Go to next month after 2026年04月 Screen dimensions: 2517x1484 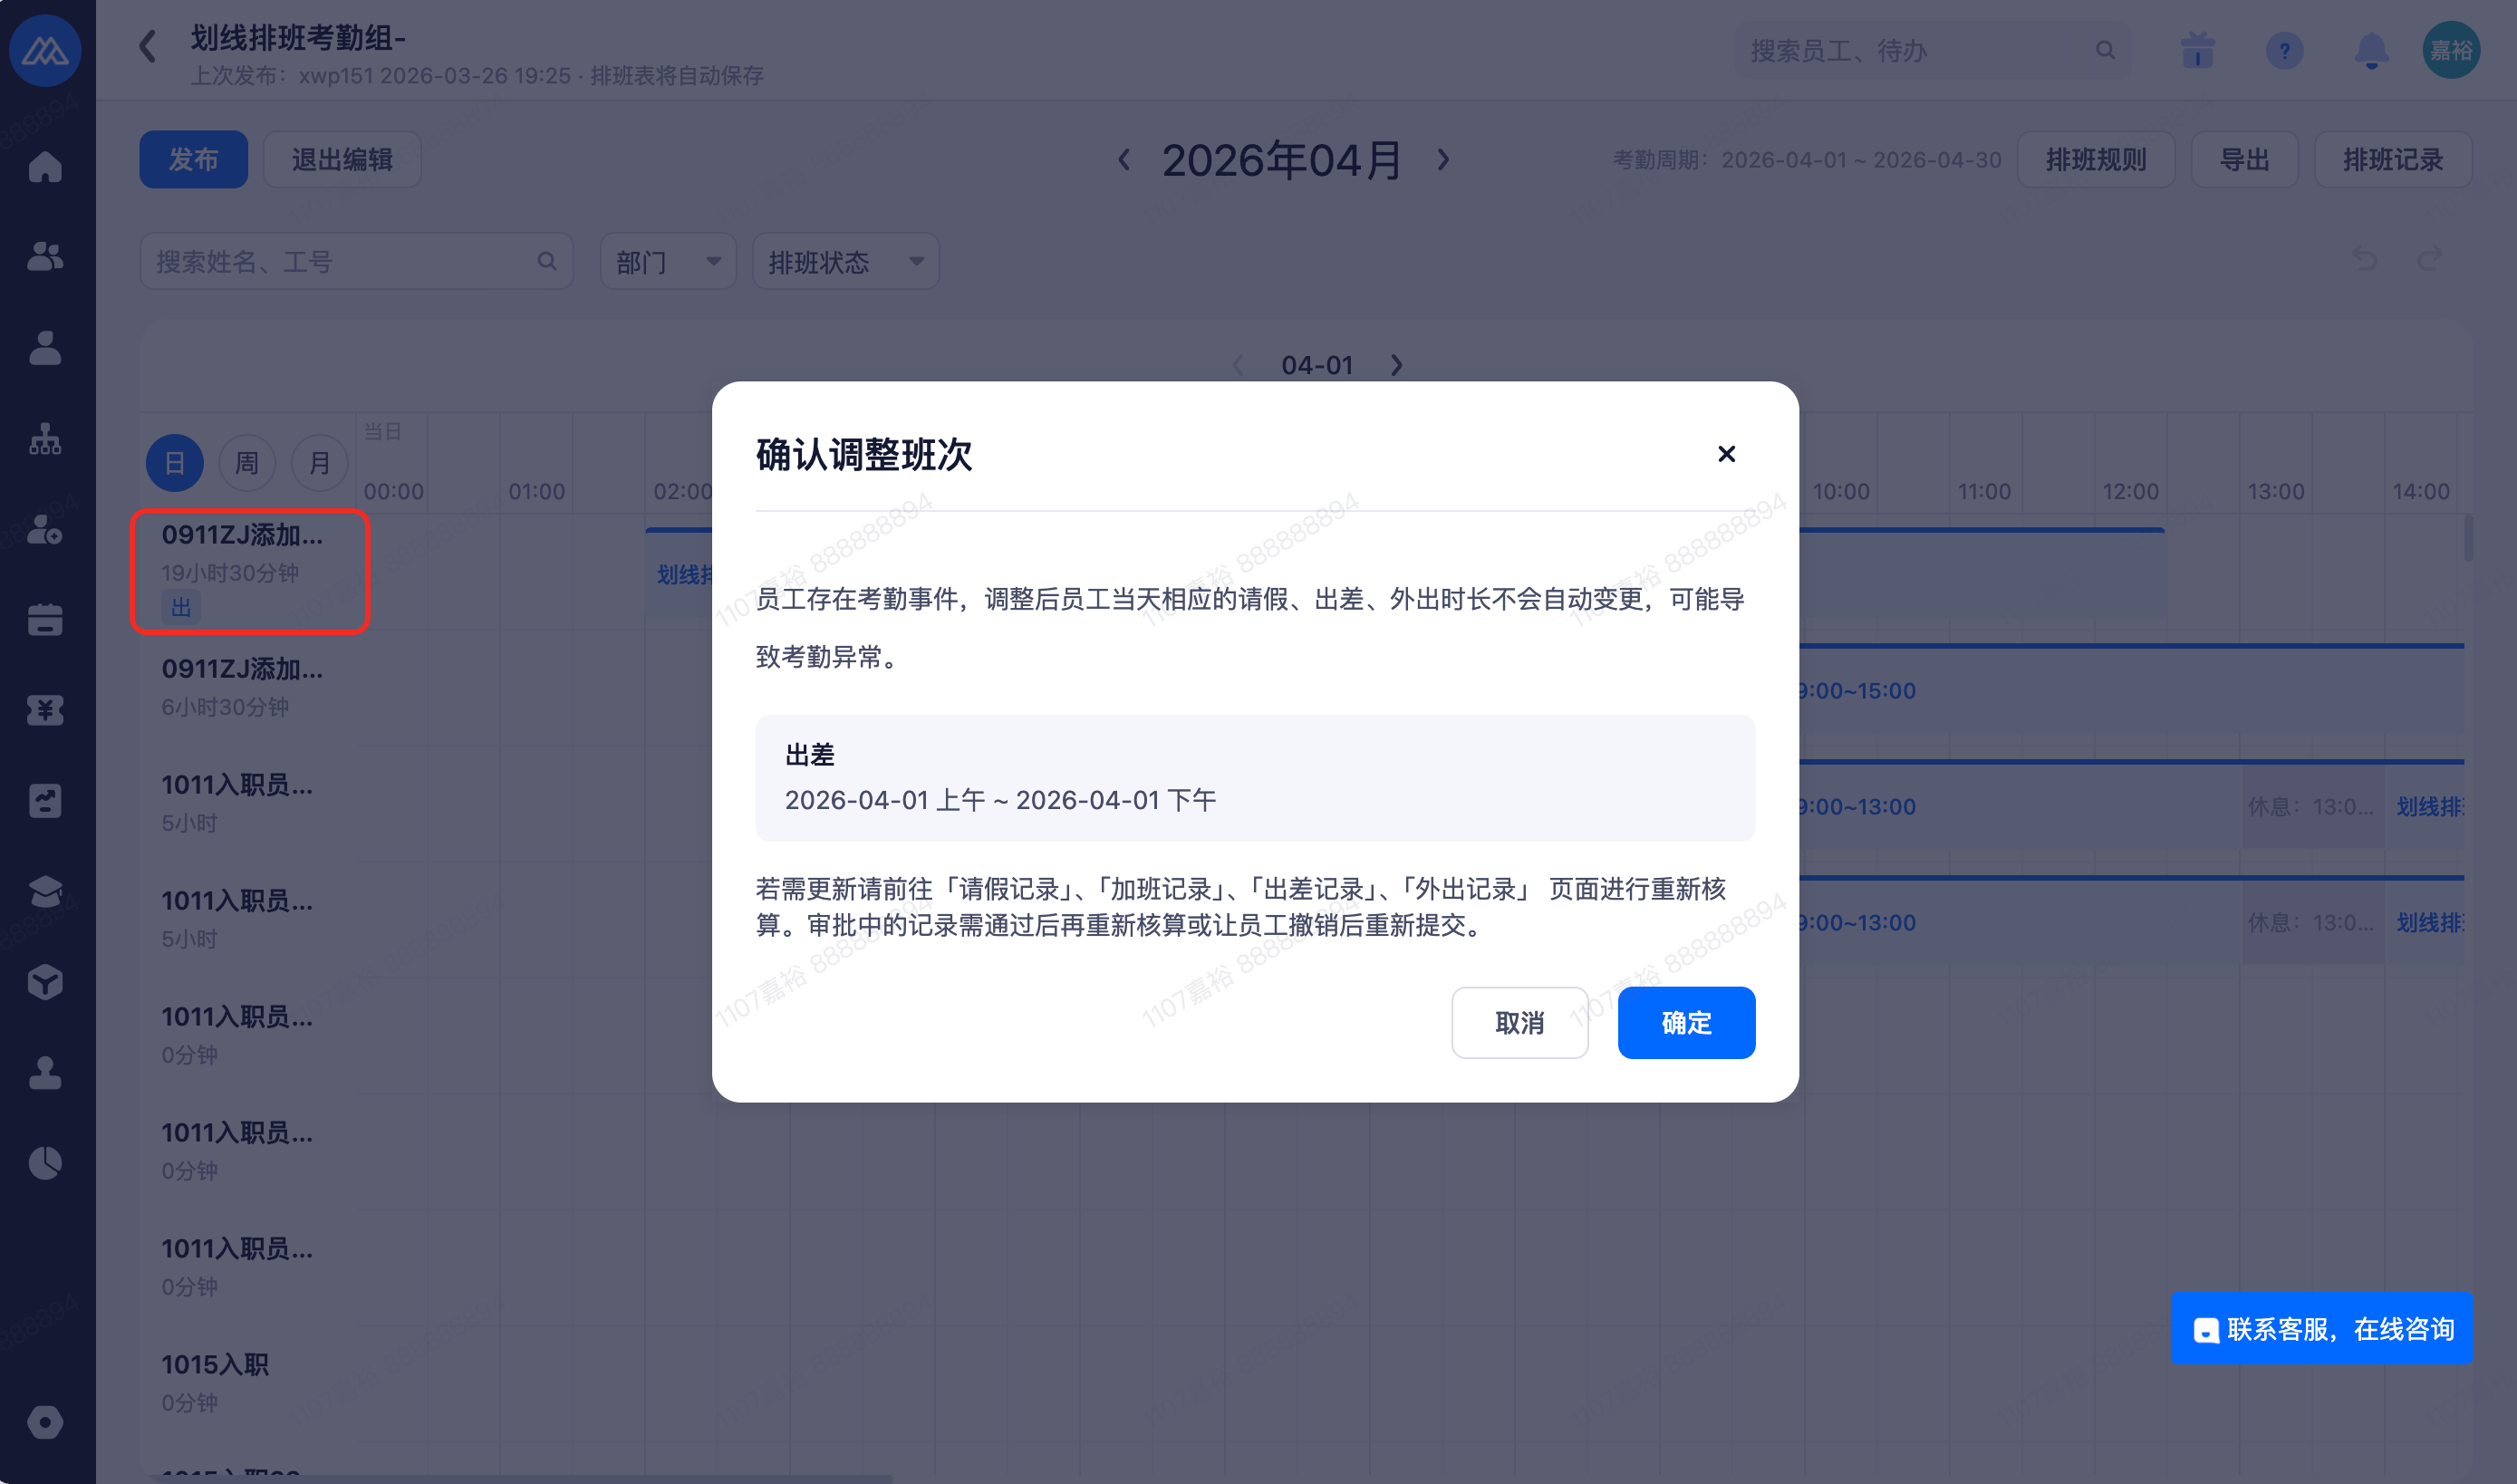pos(1443,160)
